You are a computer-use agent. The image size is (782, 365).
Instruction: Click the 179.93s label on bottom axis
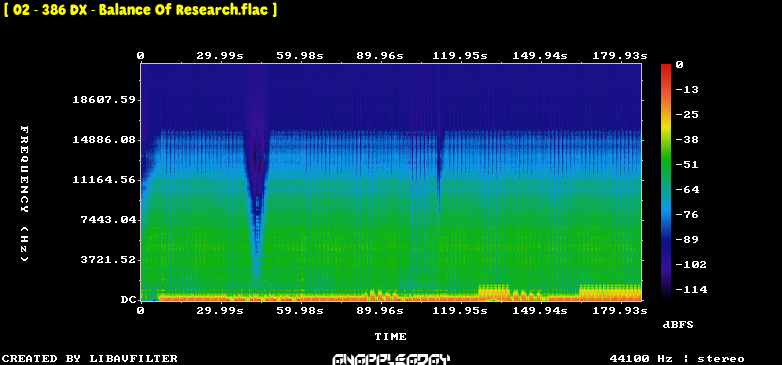click(619, 311)
